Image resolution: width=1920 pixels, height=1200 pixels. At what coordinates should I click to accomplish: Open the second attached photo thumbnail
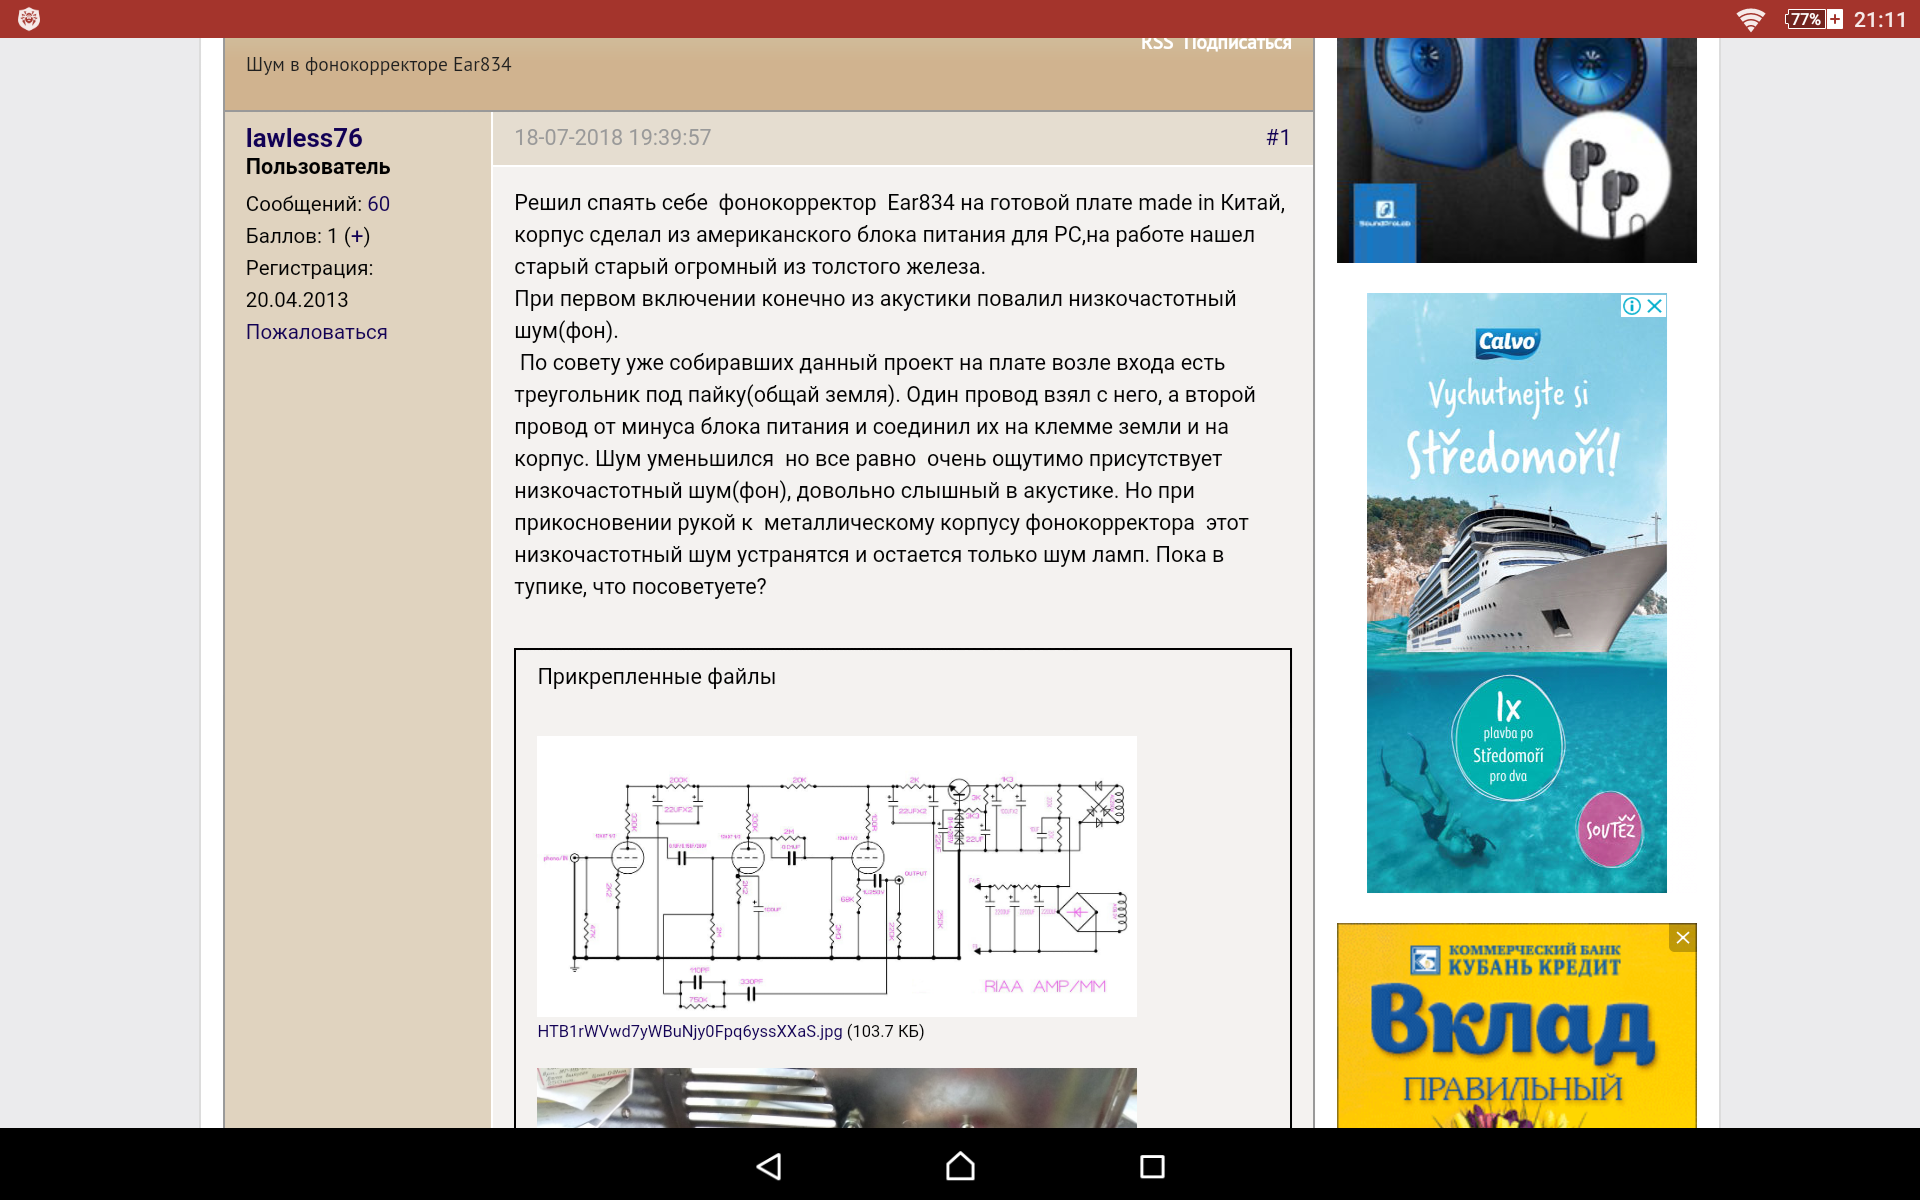(x=836, y=1097)
